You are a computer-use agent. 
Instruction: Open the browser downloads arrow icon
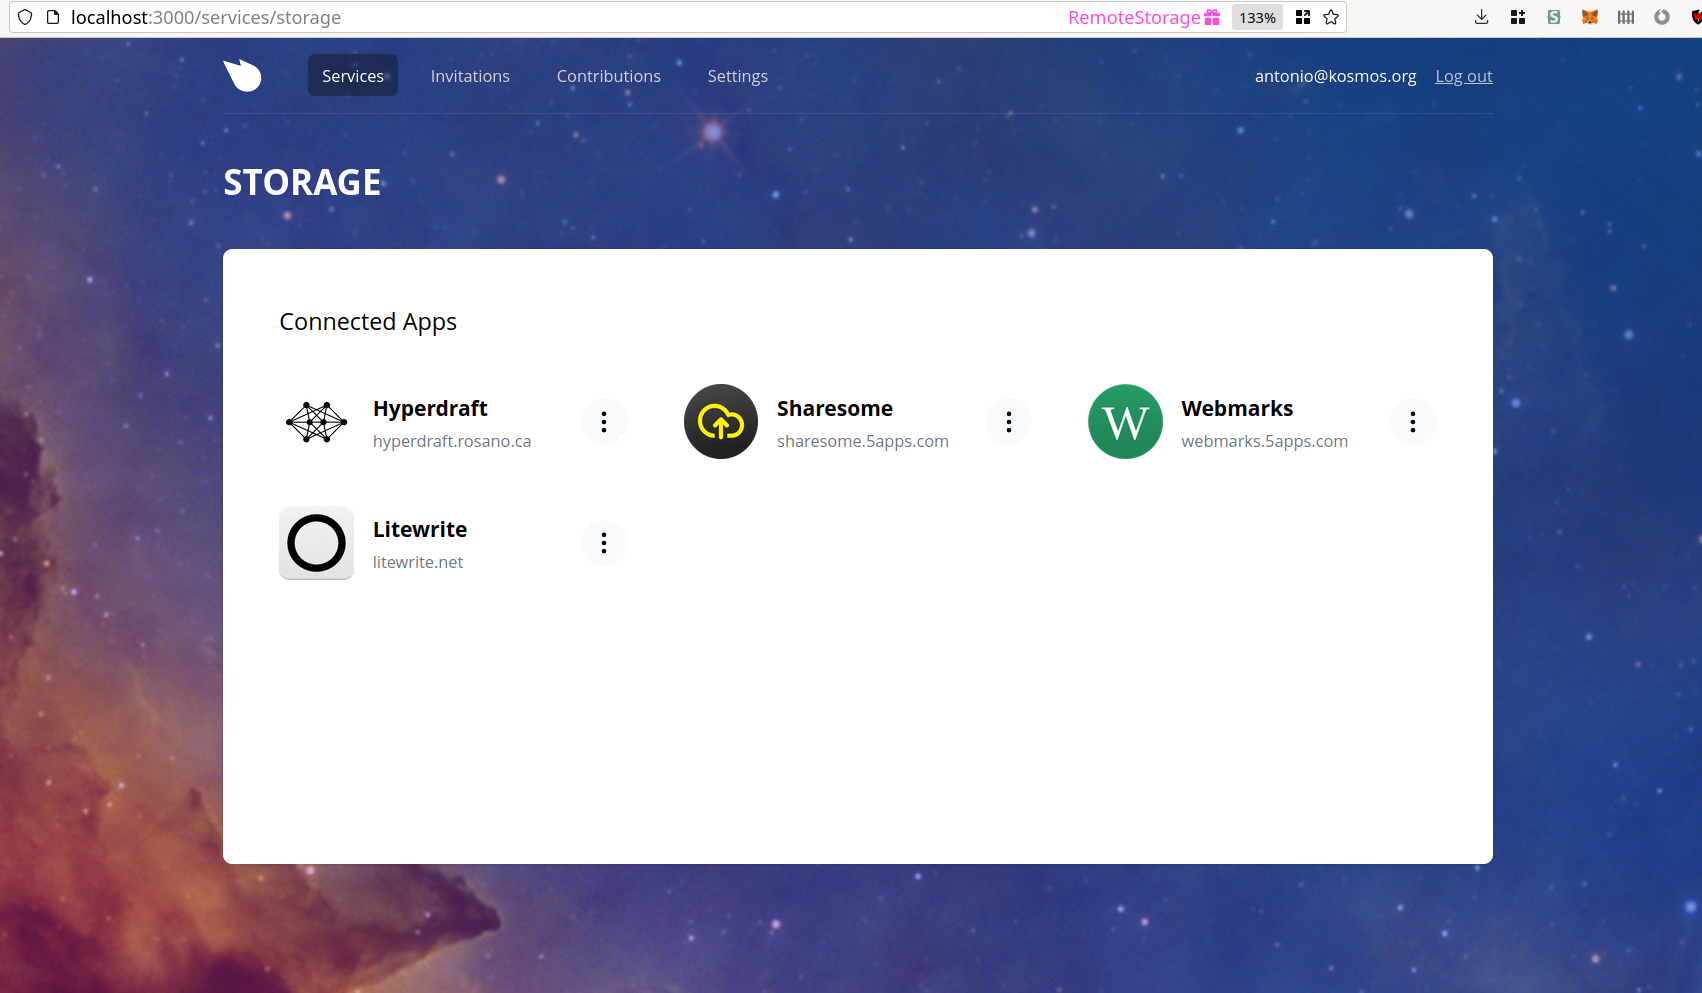coord(1482,17)
